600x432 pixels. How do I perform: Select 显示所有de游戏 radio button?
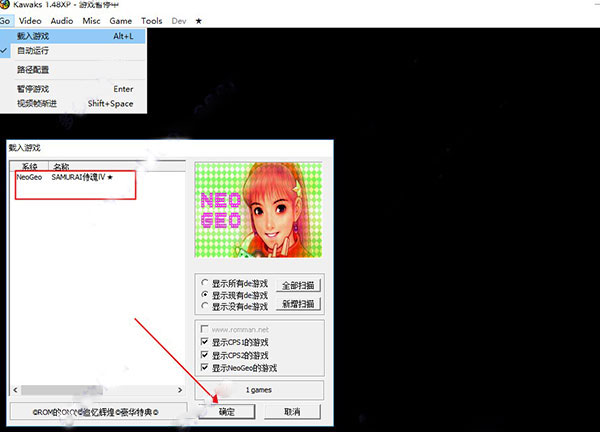(x=205, y=283)
